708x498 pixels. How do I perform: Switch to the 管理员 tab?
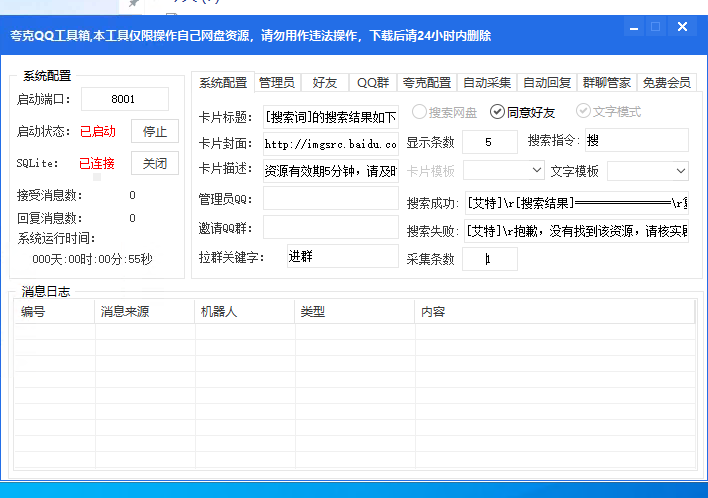276,83
